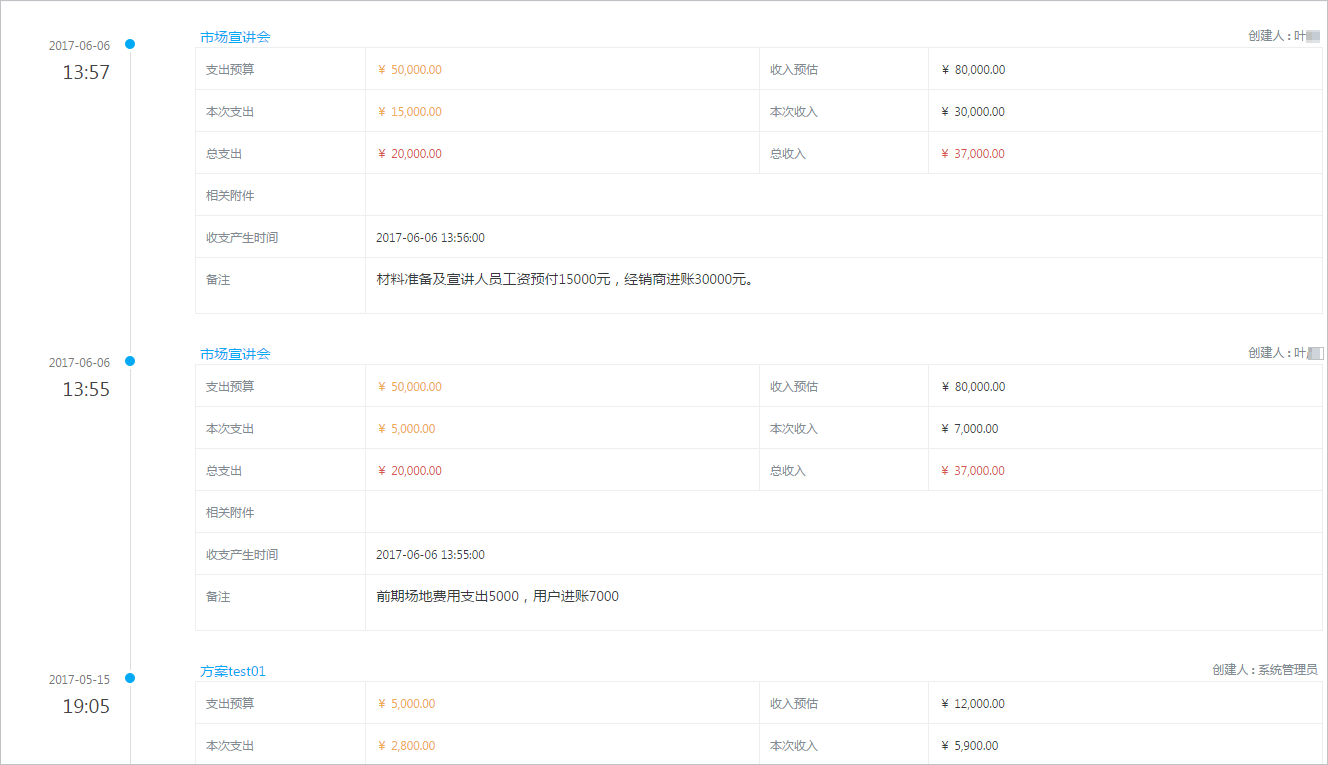Click the ¥ 30,000.00 本次收入 value
This screenshot has width=1328, height=765.
[x=973, y=112]
